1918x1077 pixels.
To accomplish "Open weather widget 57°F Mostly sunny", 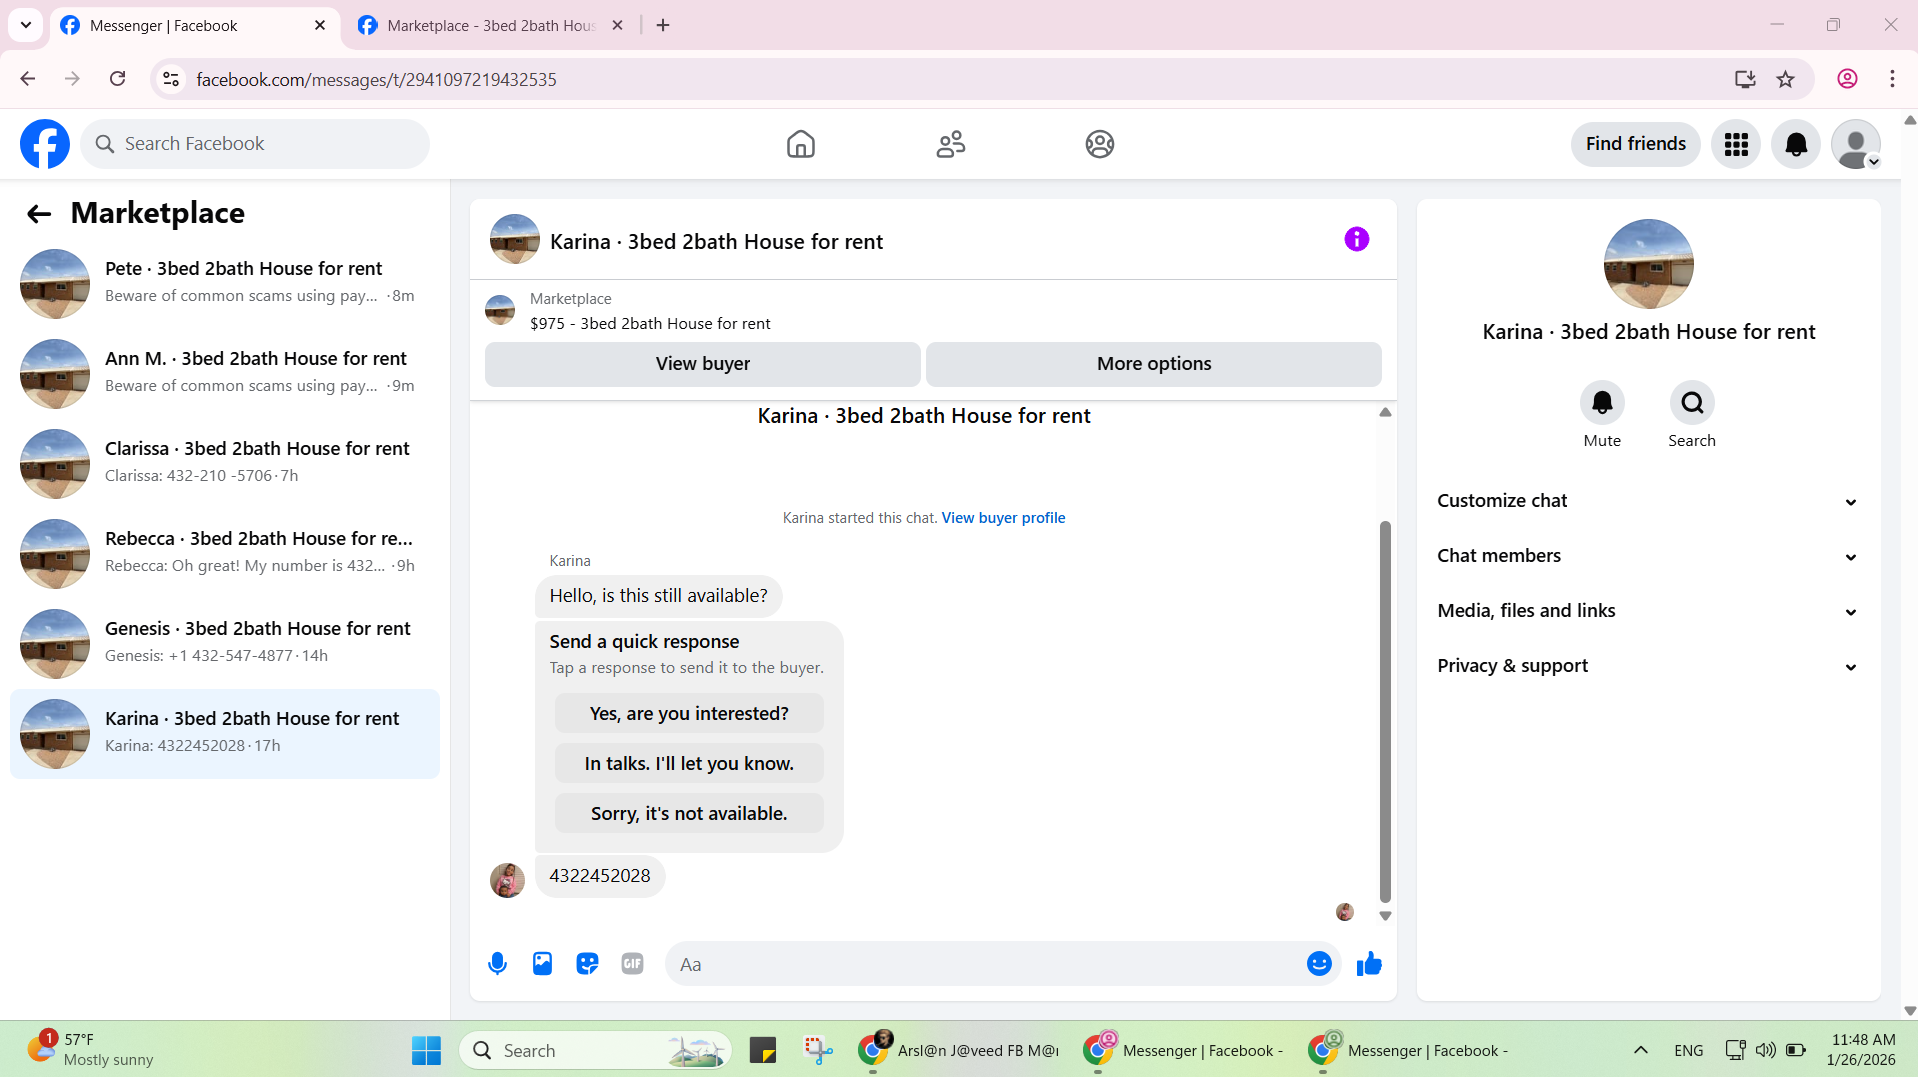I will point(90,1049).
